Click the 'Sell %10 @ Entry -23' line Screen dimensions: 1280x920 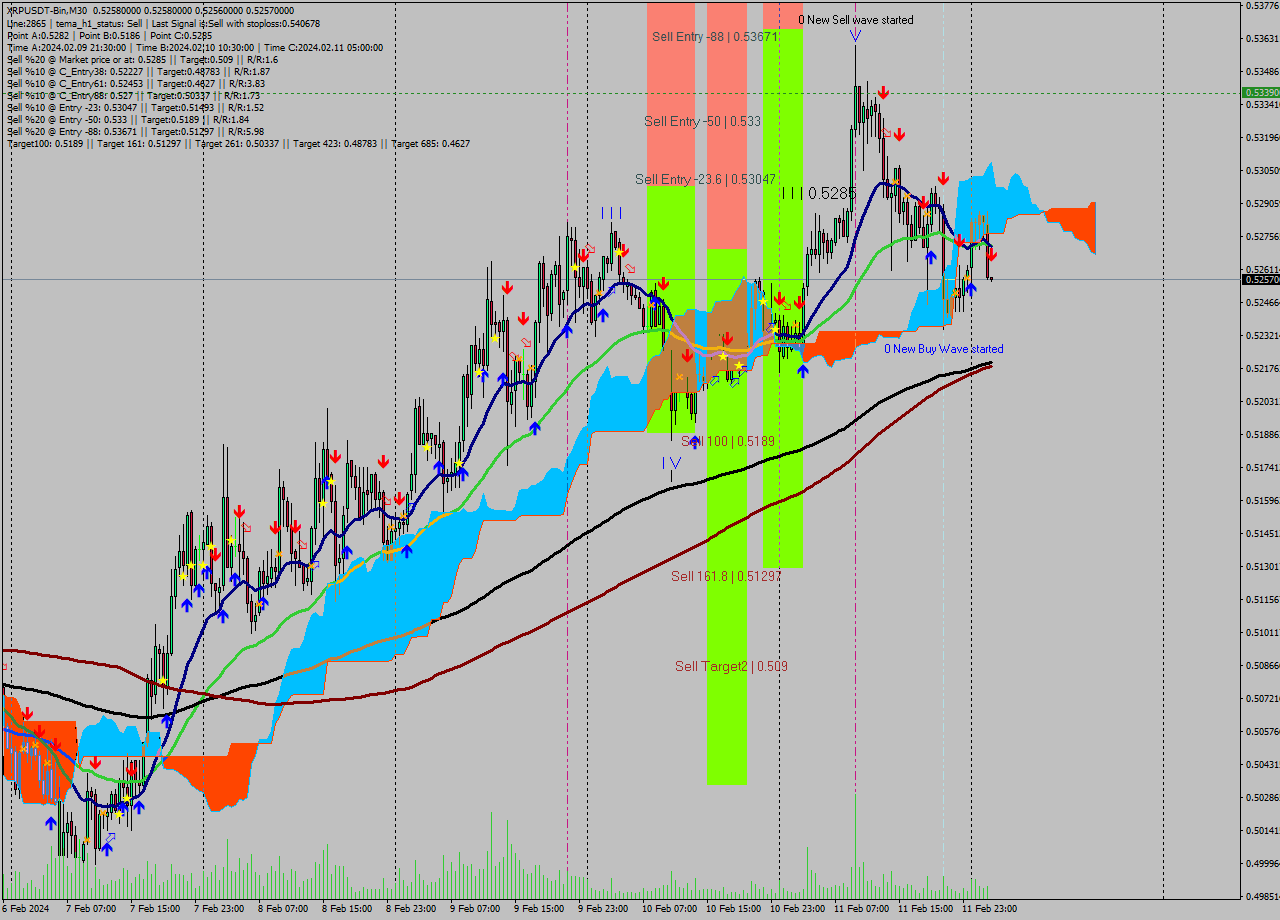coord(135,107)
